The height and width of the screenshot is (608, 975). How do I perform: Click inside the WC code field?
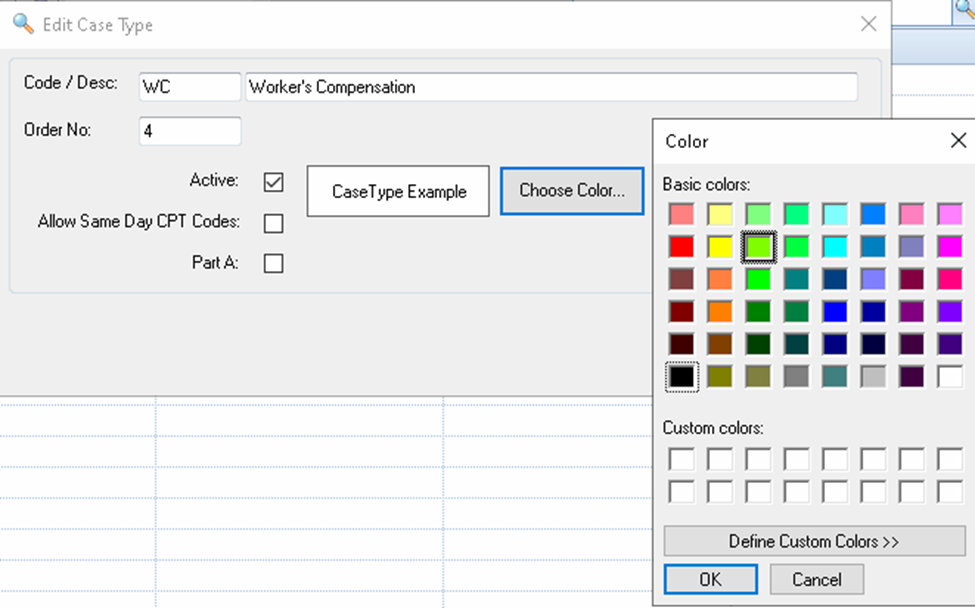click(189, 87)
